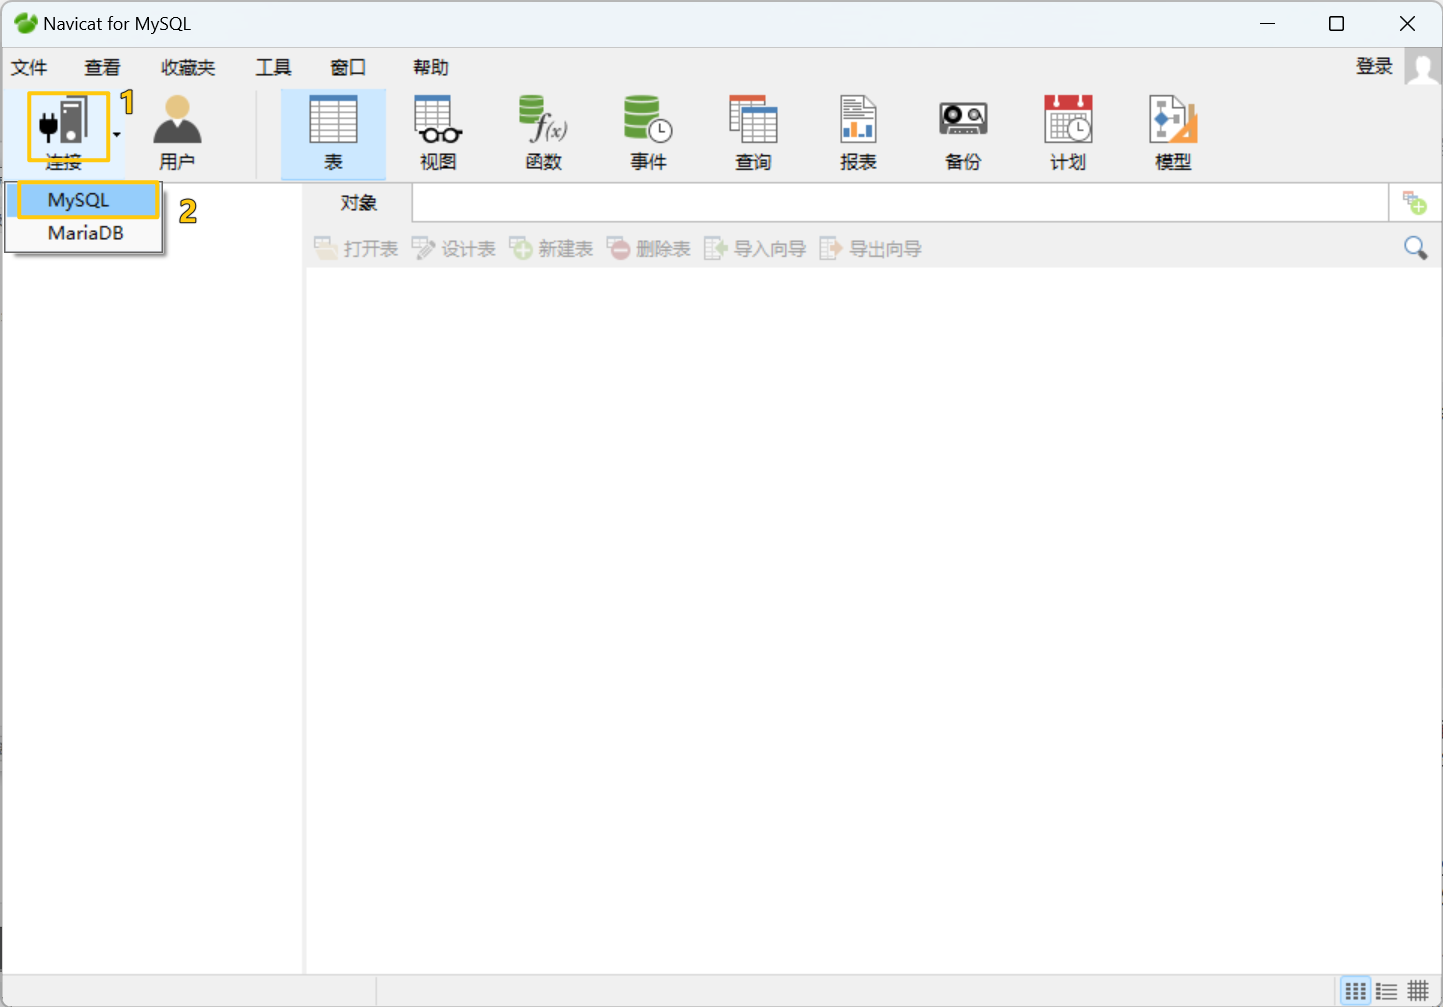Screen dimensions: 1443x1007
Task: Select the 模型 (Model) toolbar icon
Action: point(1172,130)
